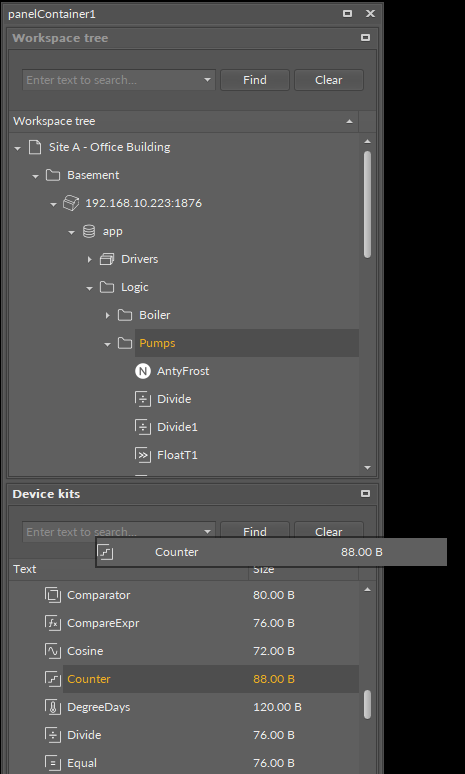
Task: Click the Divide1 block icon in workspace tree
Action: 143,426
